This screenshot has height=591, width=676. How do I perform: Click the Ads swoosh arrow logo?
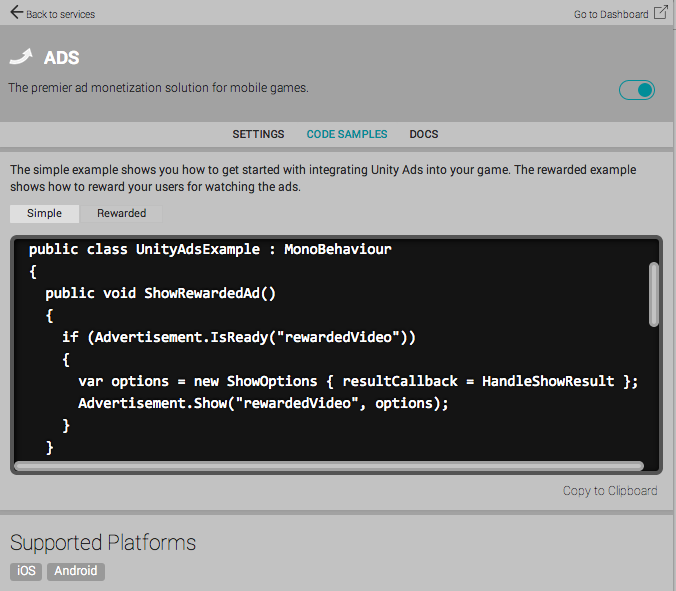pyautogui.click(x=22, y=58)
